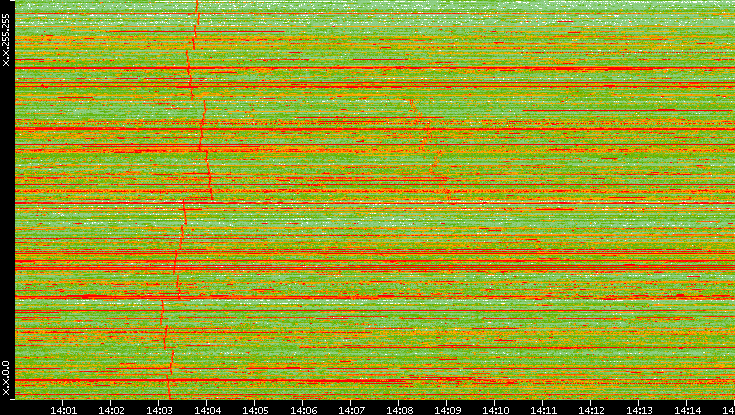Click the 14:04 time axis label

tap(207, 410)
